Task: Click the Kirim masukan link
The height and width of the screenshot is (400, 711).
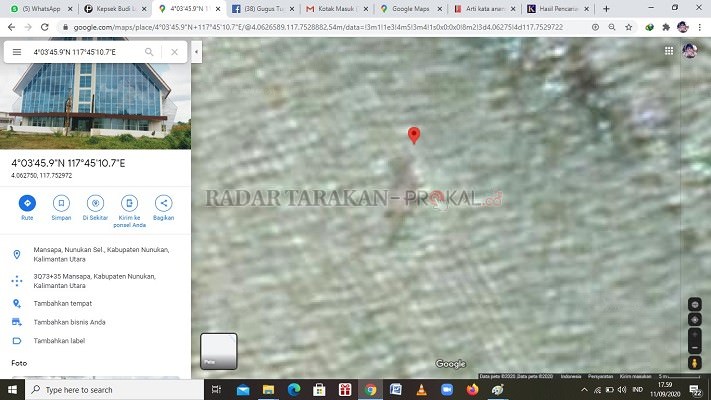Action: pos(635,376)
